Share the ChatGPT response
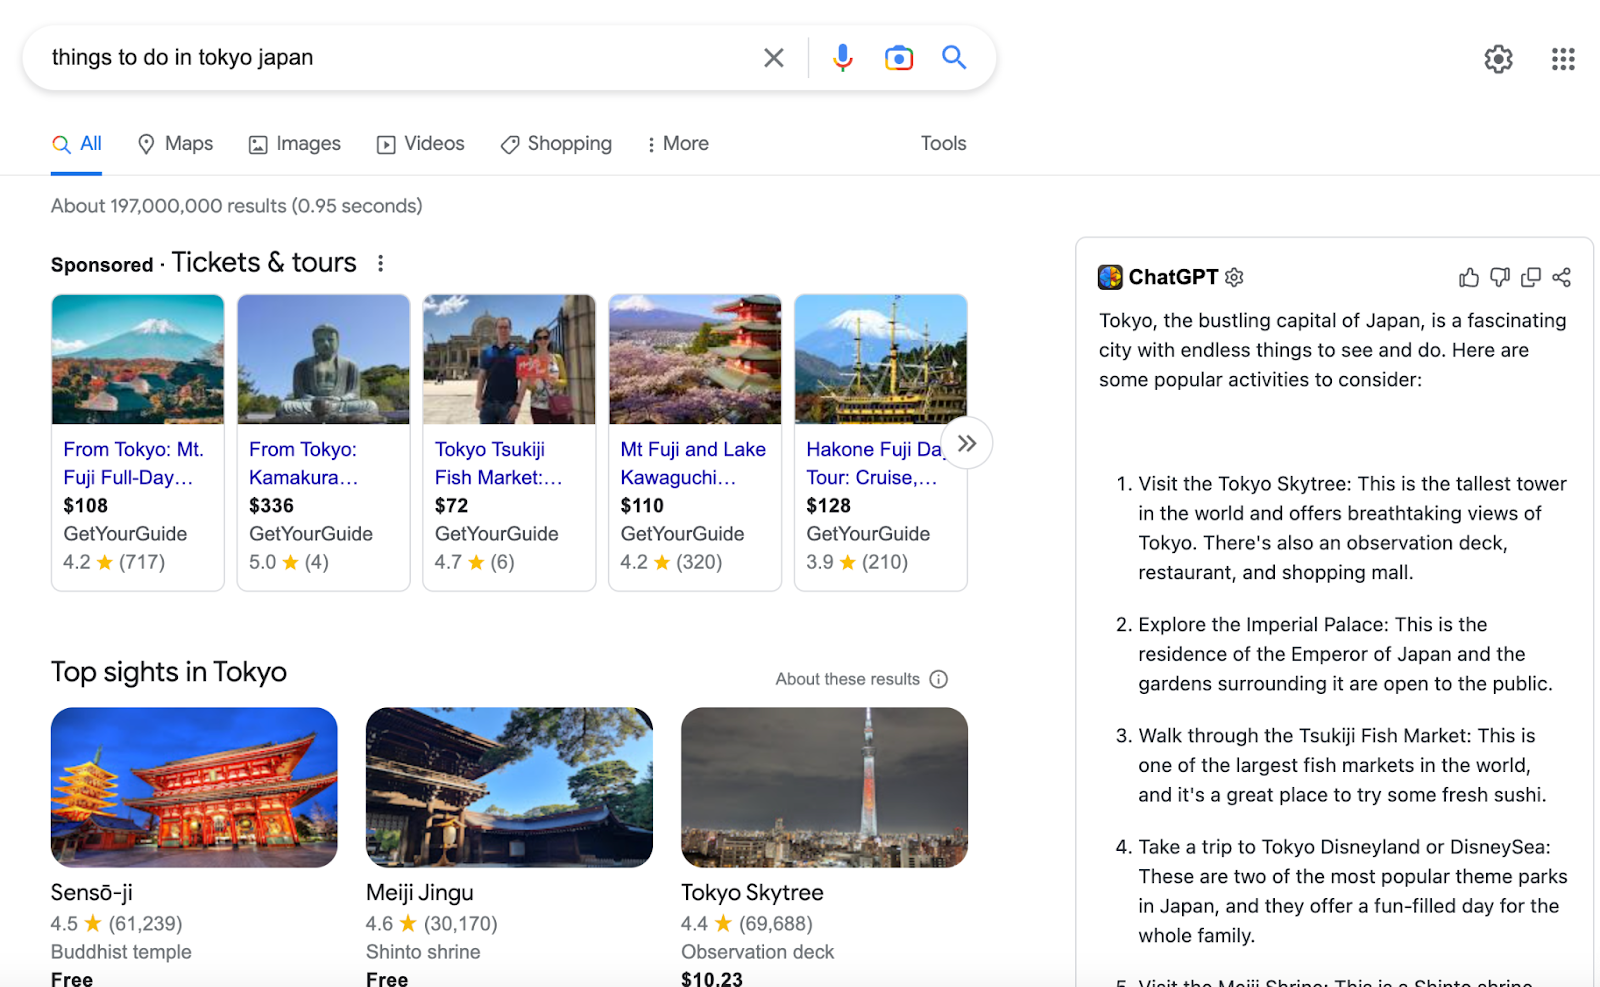The height and width of the screenshot is (987, 1600). (1562, 277)
